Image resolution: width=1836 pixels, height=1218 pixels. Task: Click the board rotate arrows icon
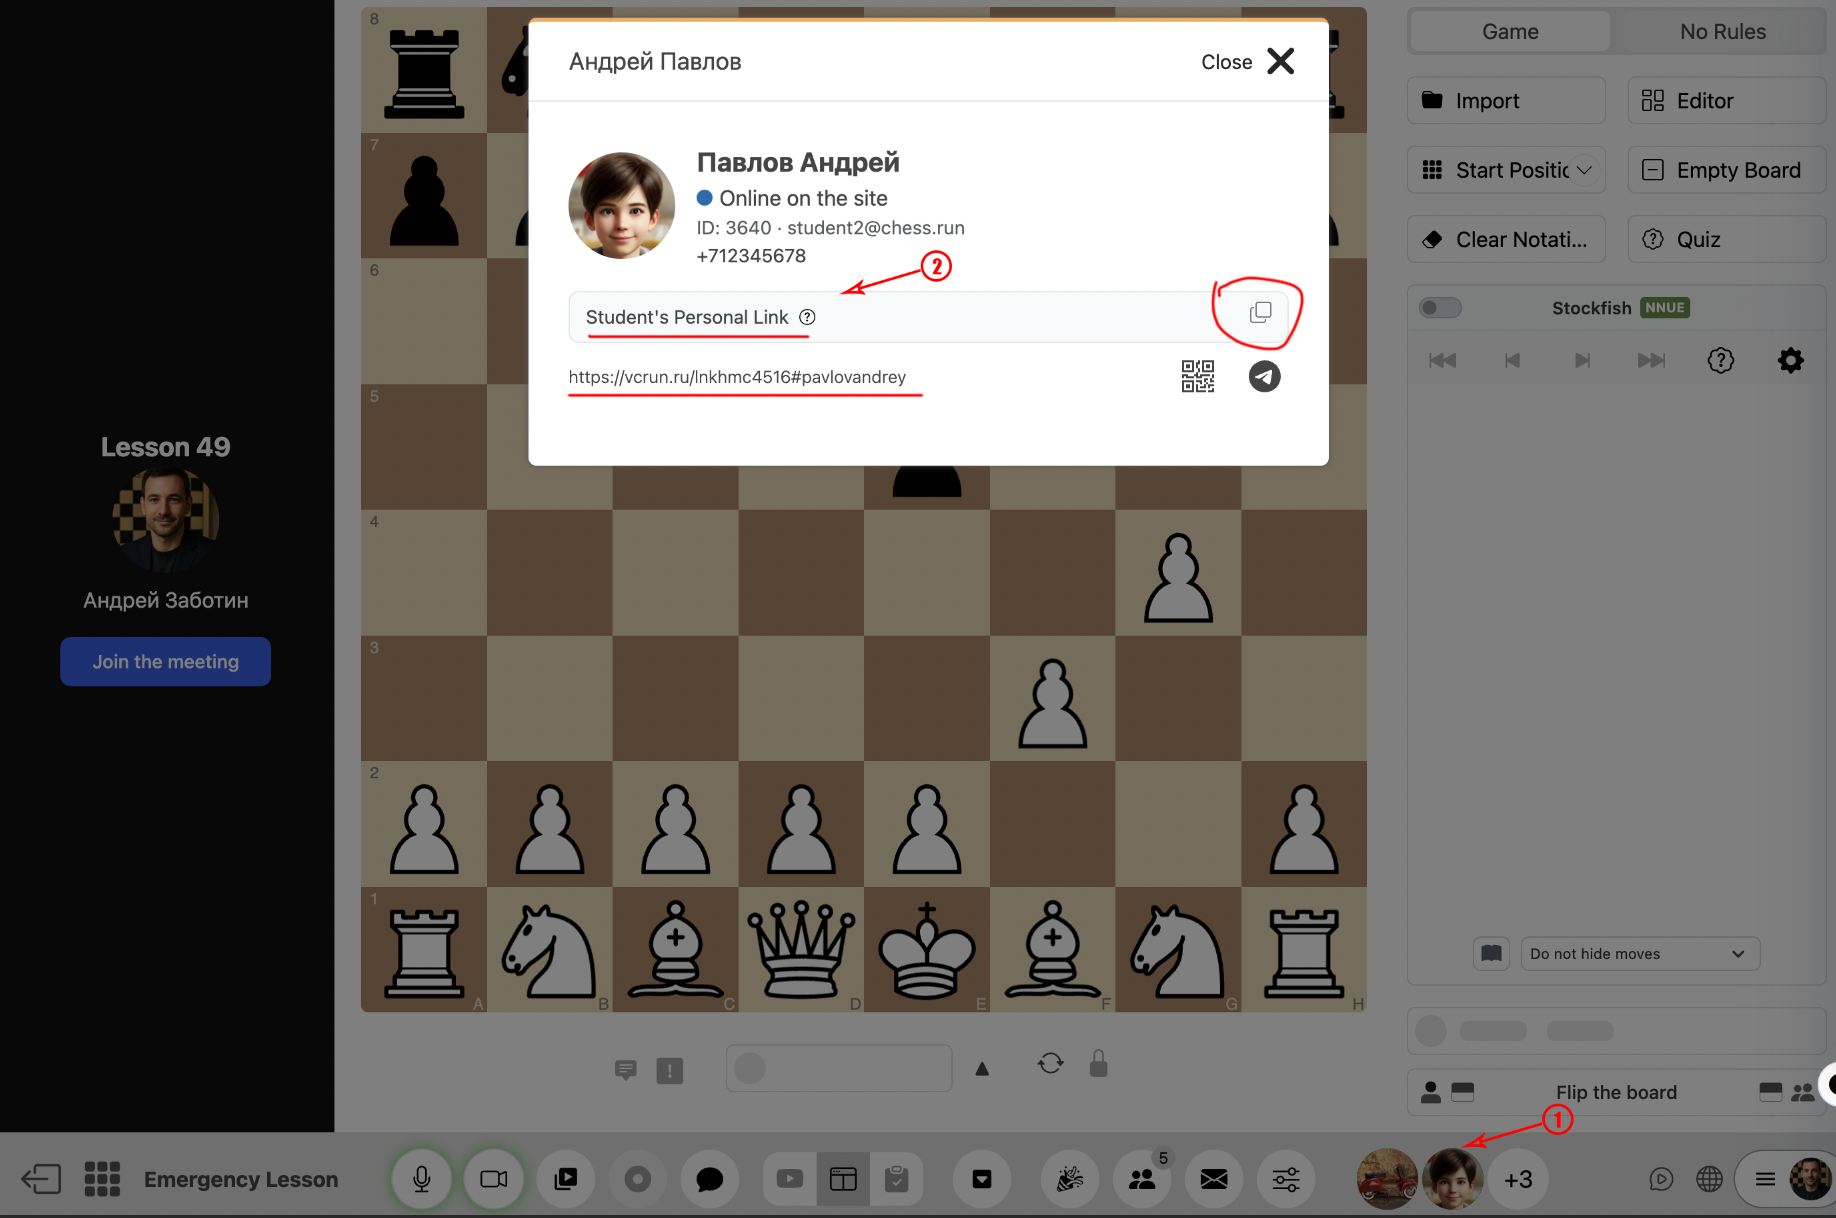click(x=1050, y=1063)
